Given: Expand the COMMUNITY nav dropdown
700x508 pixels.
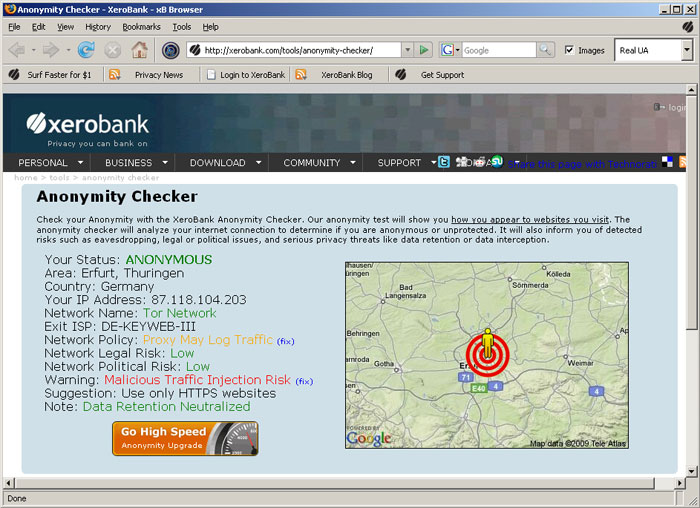Looking at the screenshot, I should (x=353, y=162).
